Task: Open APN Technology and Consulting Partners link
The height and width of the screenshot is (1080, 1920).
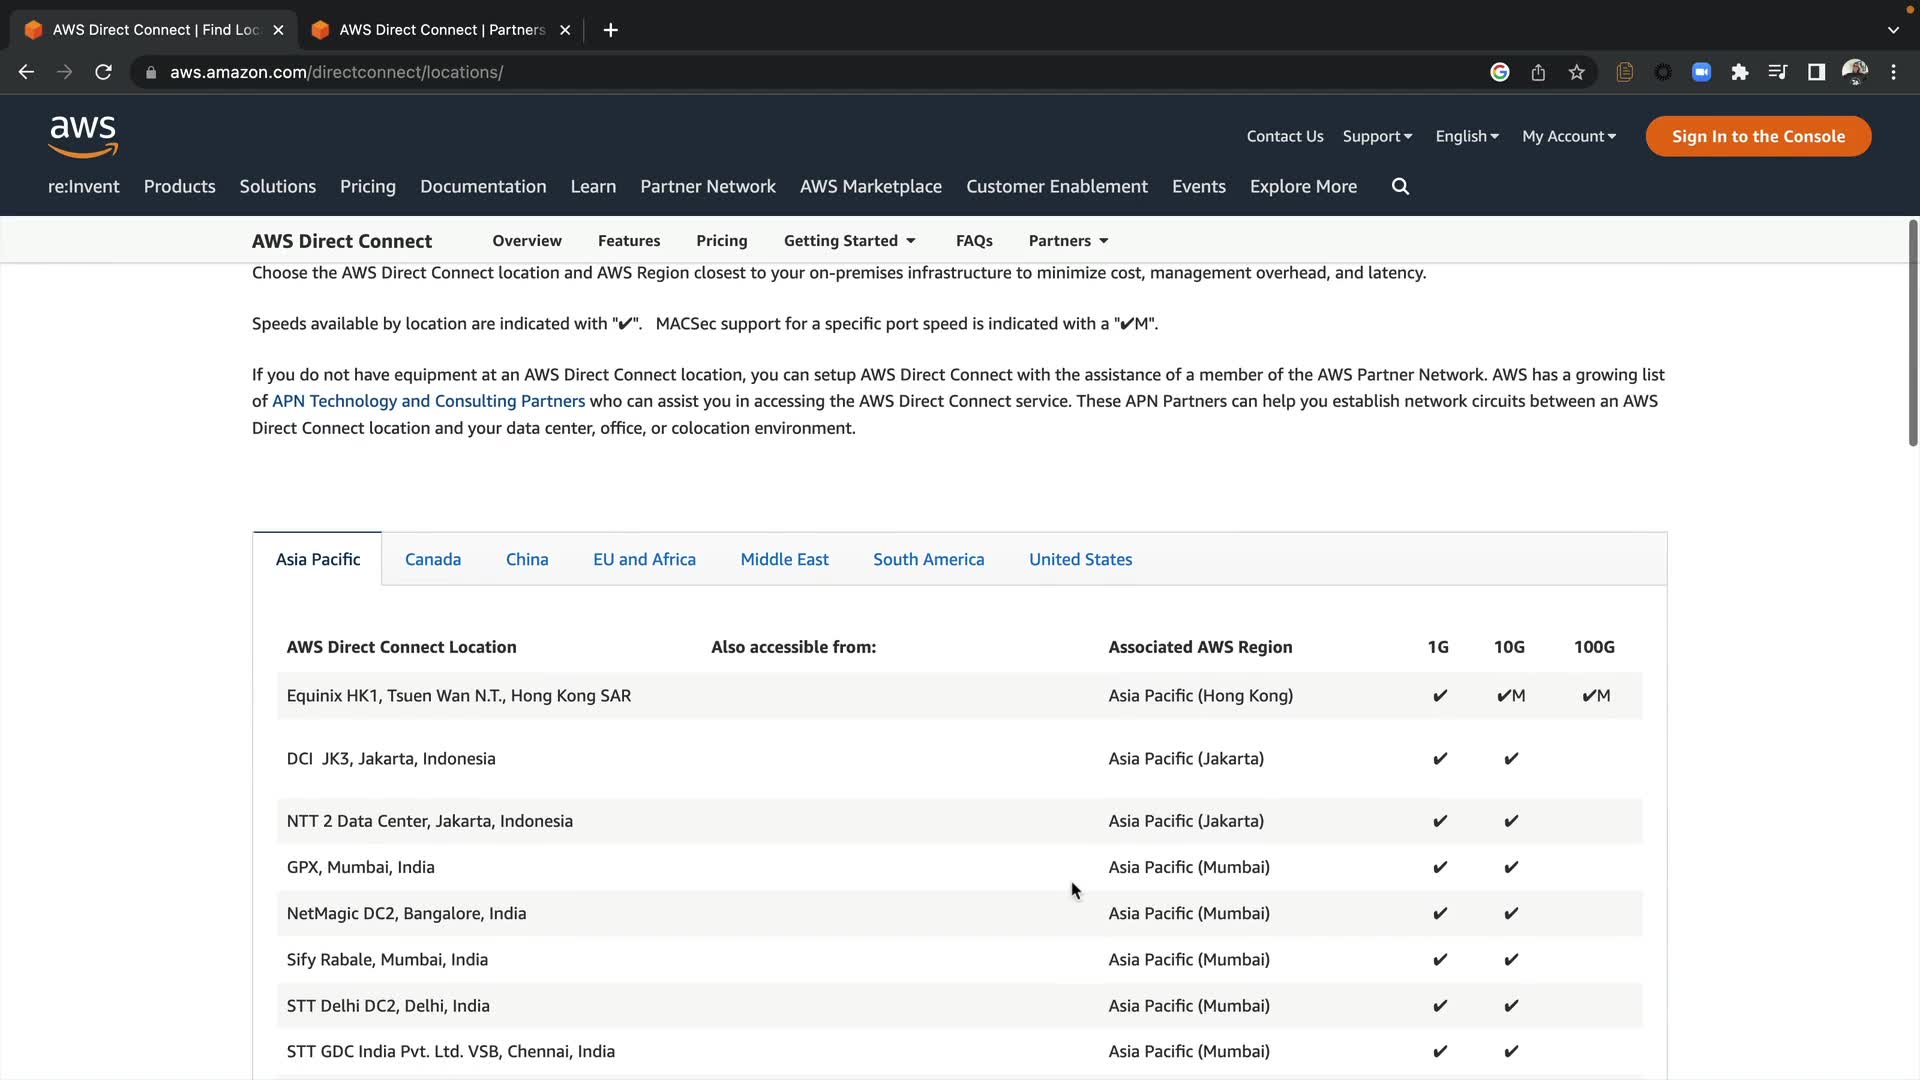Action: point(428,401)
